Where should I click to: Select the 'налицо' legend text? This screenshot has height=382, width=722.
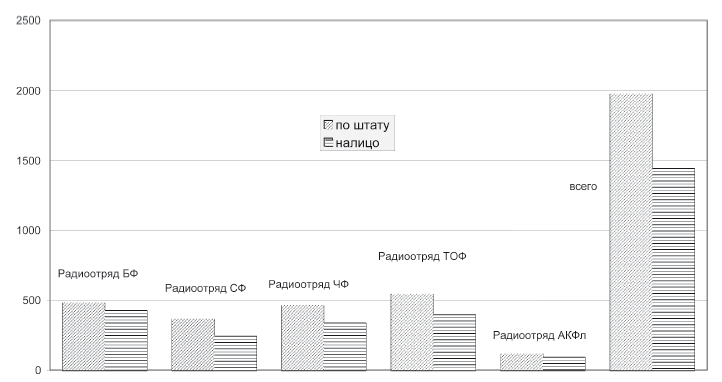pyautogui.click(x=358, y=143)
